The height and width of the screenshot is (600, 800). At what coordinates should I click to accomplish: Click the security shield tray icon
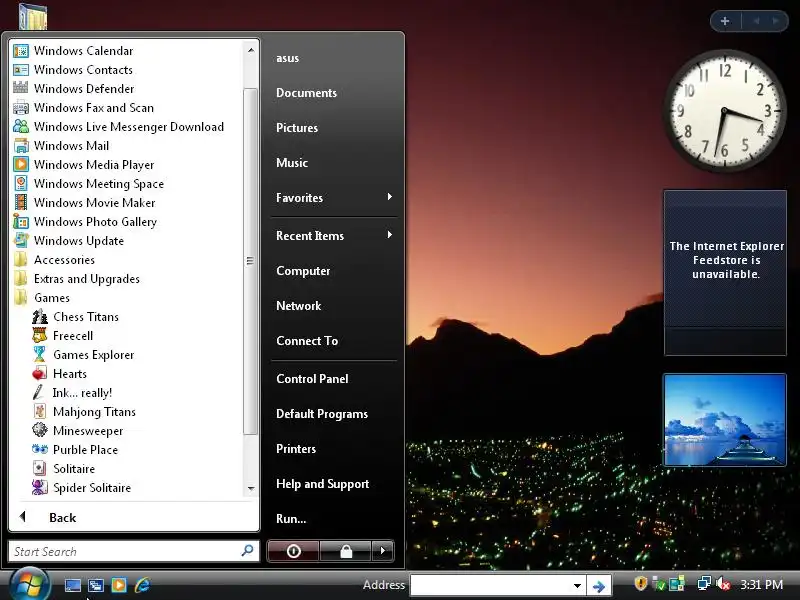click(641, 584)
